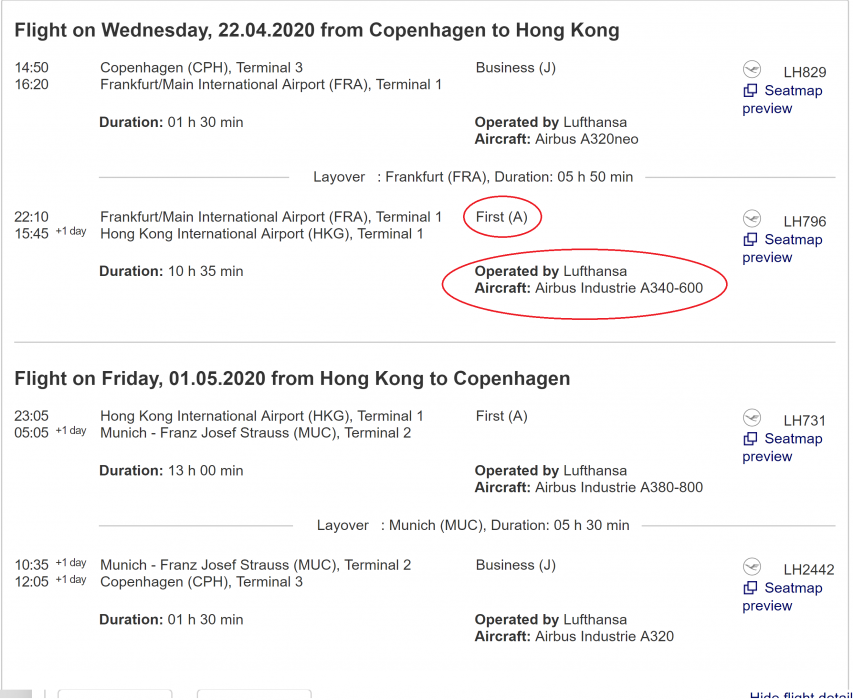
Task: Click the popup-window icon under flight LH731
Action: tap(750, 439)
